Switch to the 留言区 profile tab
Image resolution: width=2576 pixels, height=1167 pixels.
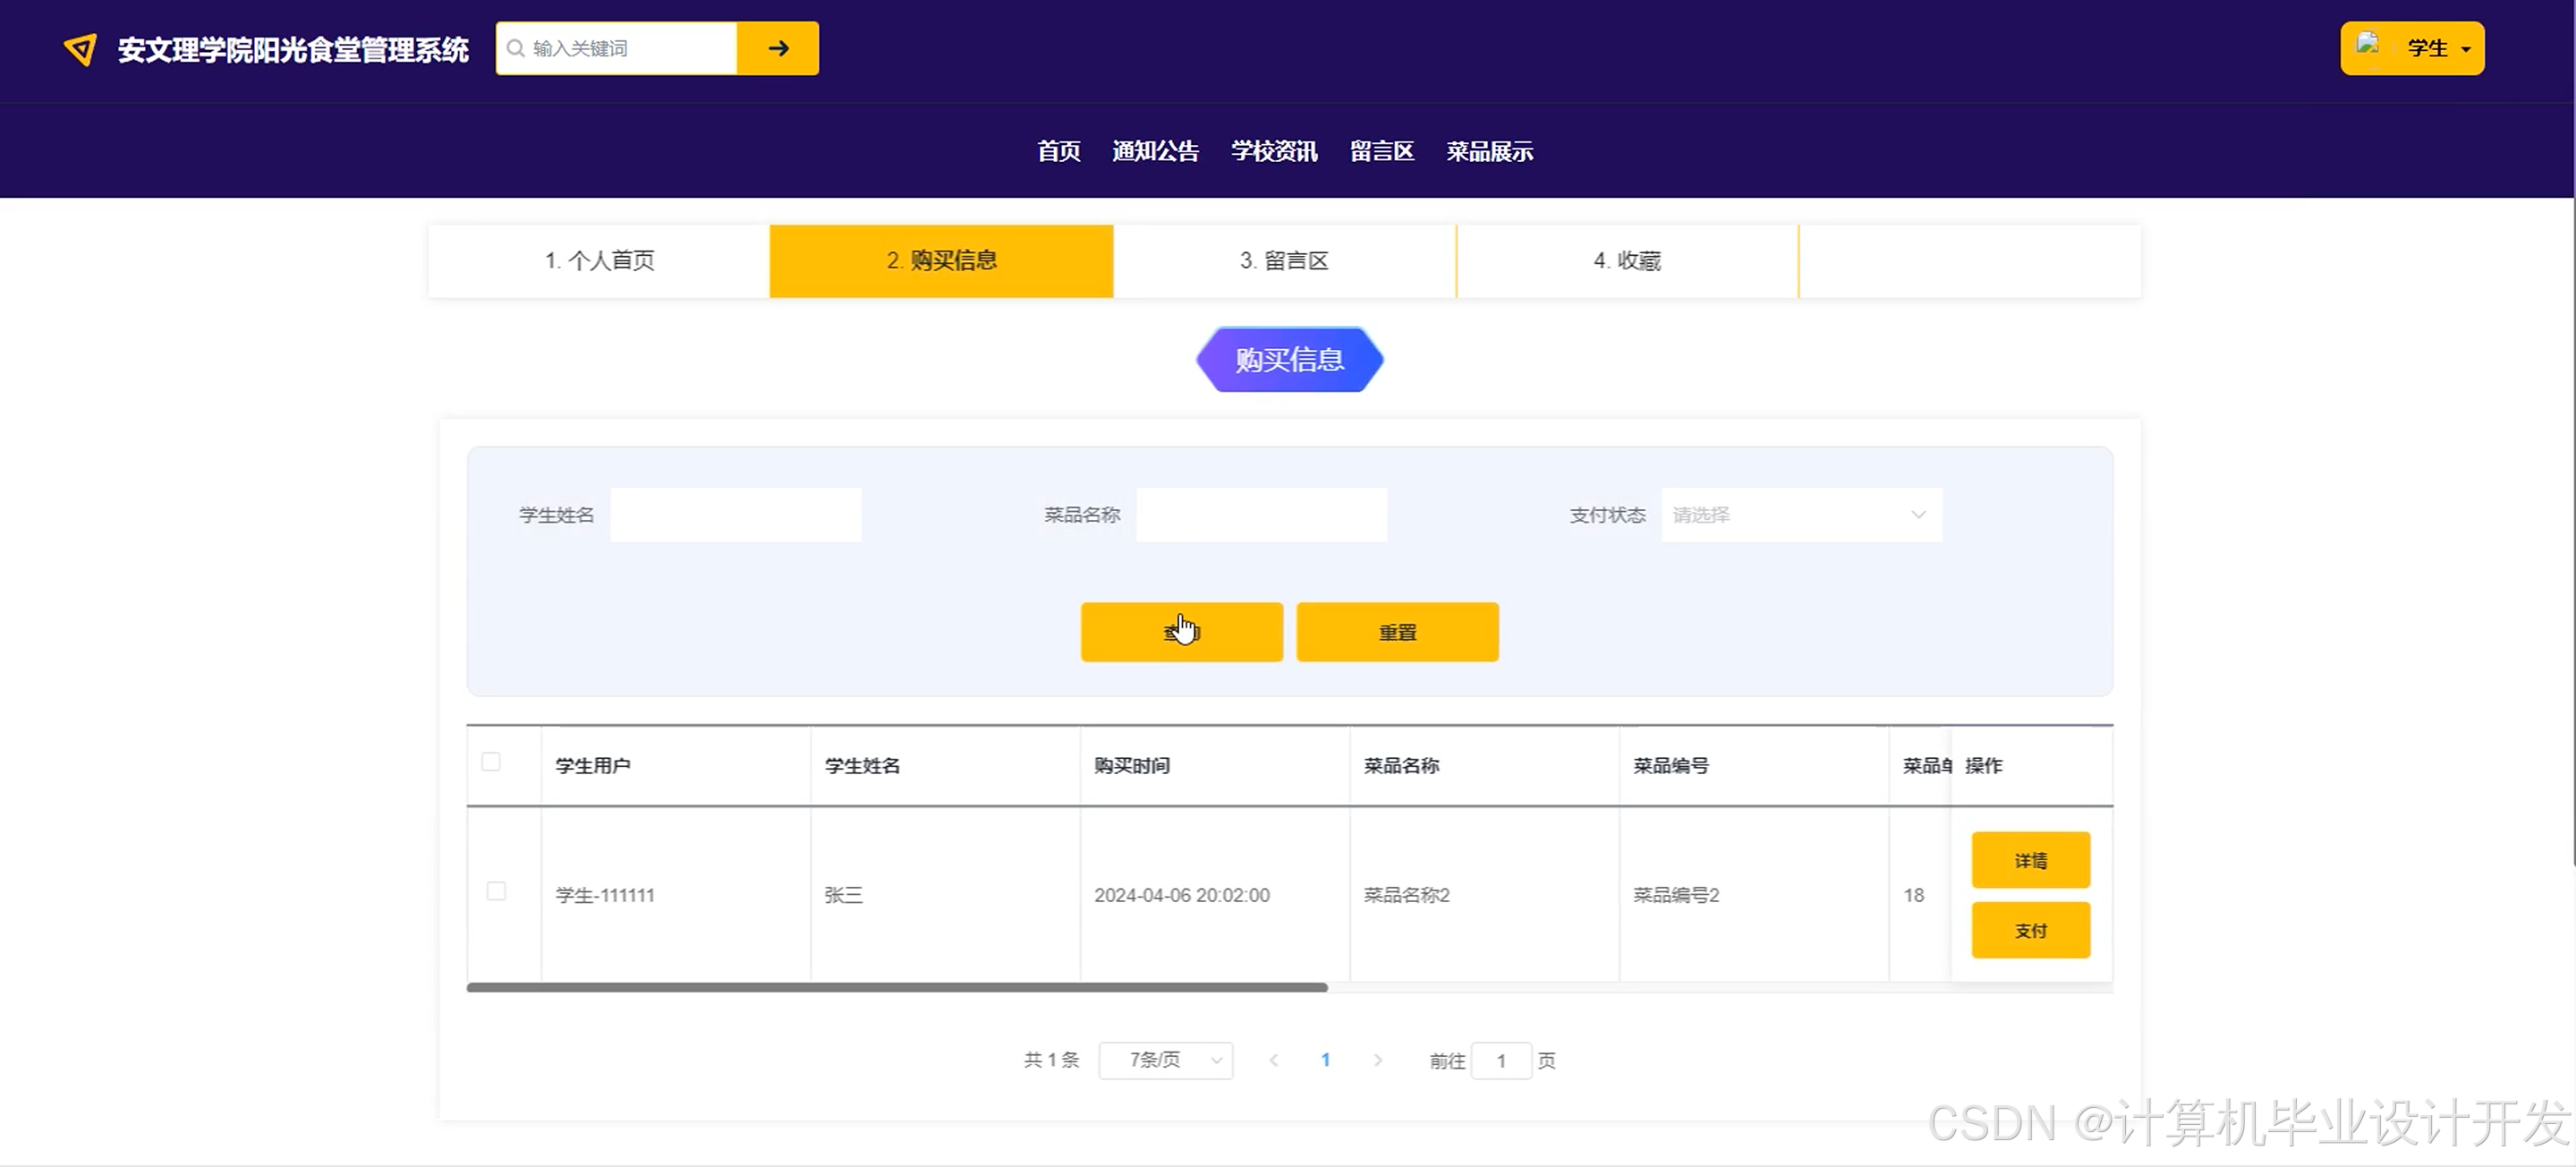point(1284,261)
